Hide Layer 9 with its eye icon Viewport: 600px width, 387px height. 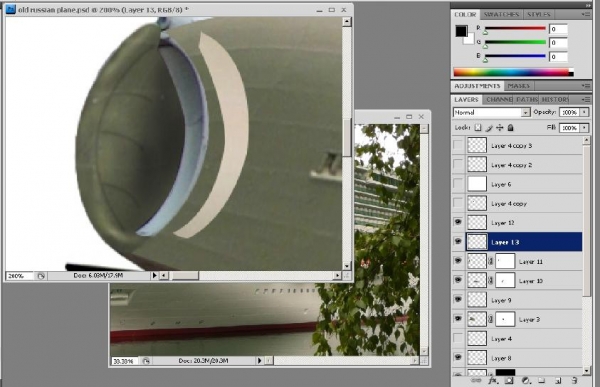[458, 299]
